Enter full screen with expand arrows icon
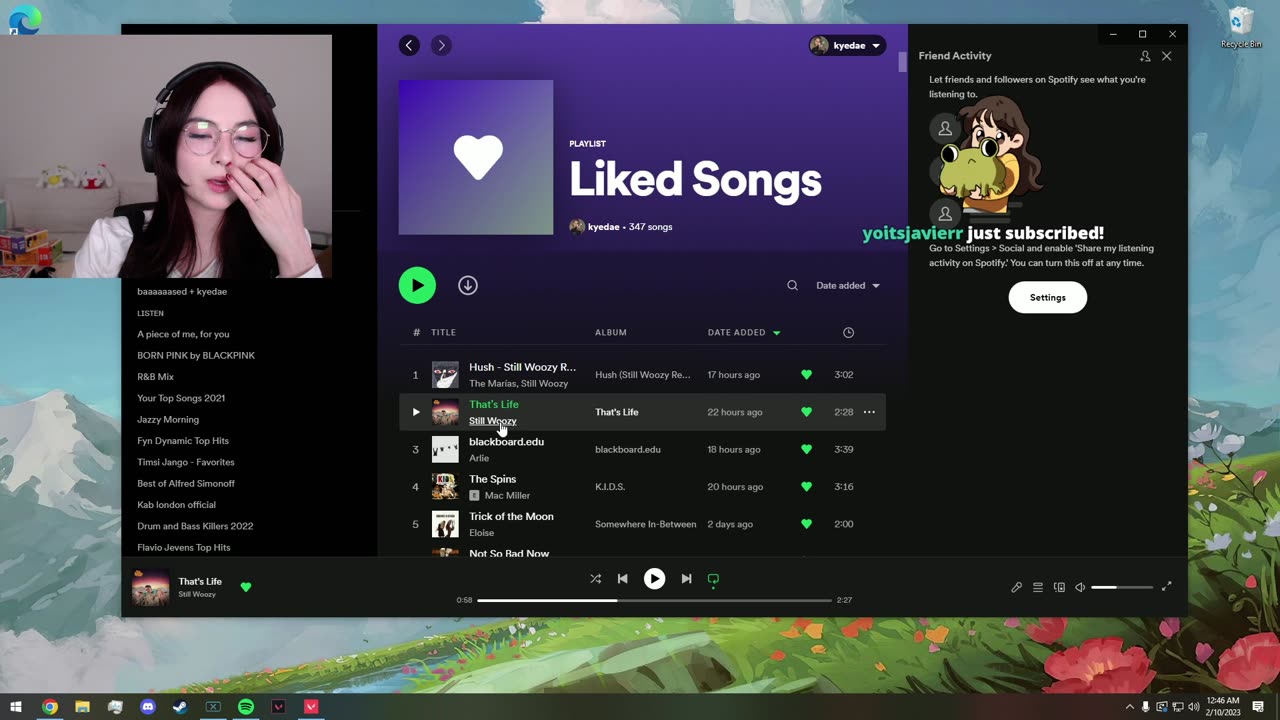The width and height of the screenshot is (1280, 720). click(1166, 587)
